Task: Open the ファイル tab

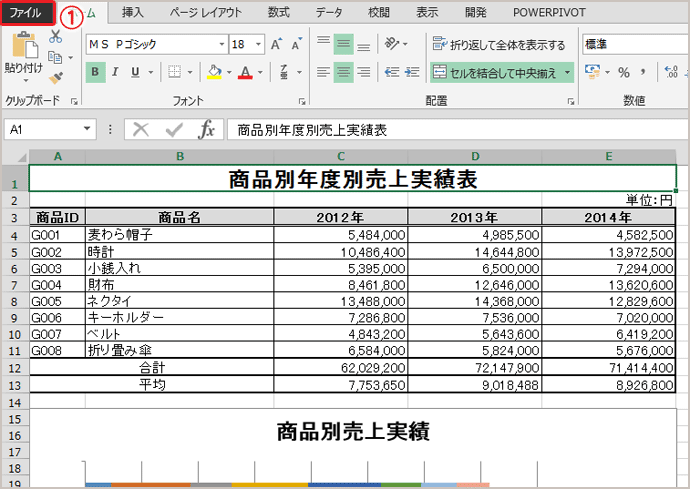Action: coord(26,12)
